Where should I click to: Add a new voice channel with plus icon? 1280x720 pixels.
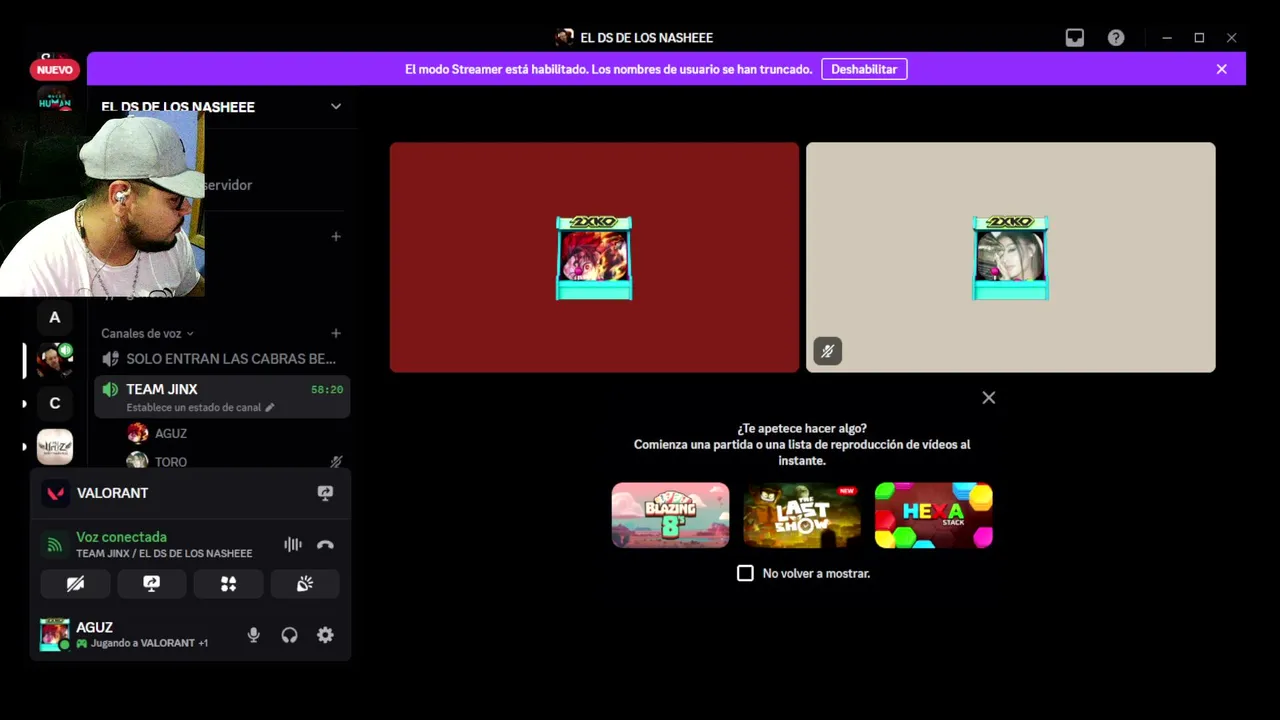click(336, 333)
